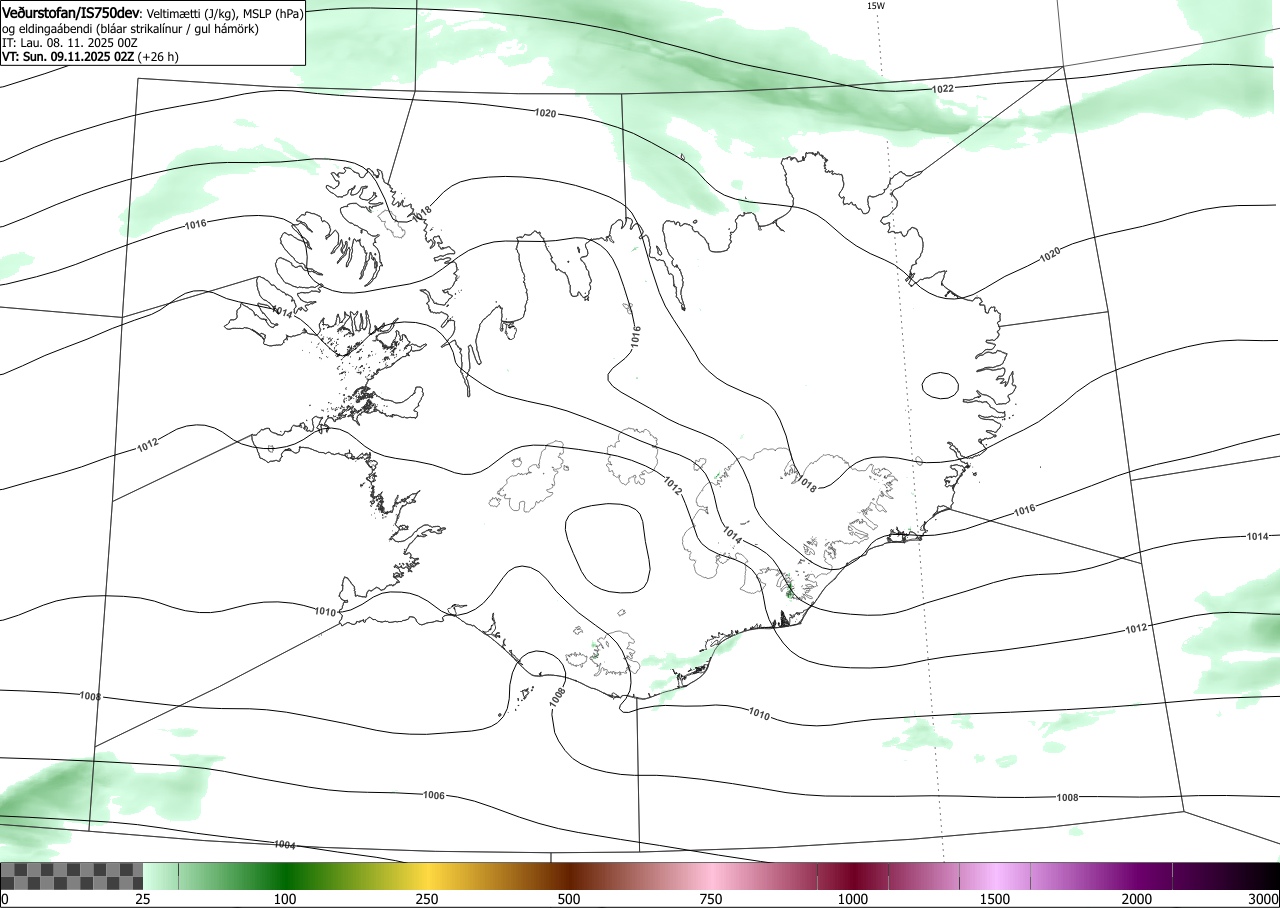Click the 15W longitude label

click(x=875, y=6)
